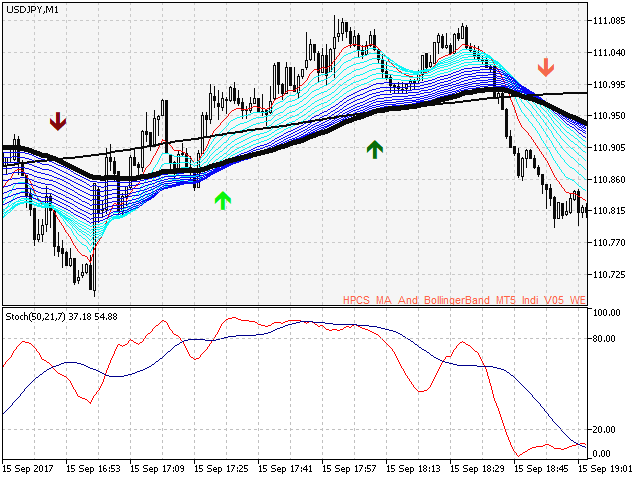The width and height of the screenshot is (640, 480).
Task: Click the 110.905 price level
Action: (609, 147)
